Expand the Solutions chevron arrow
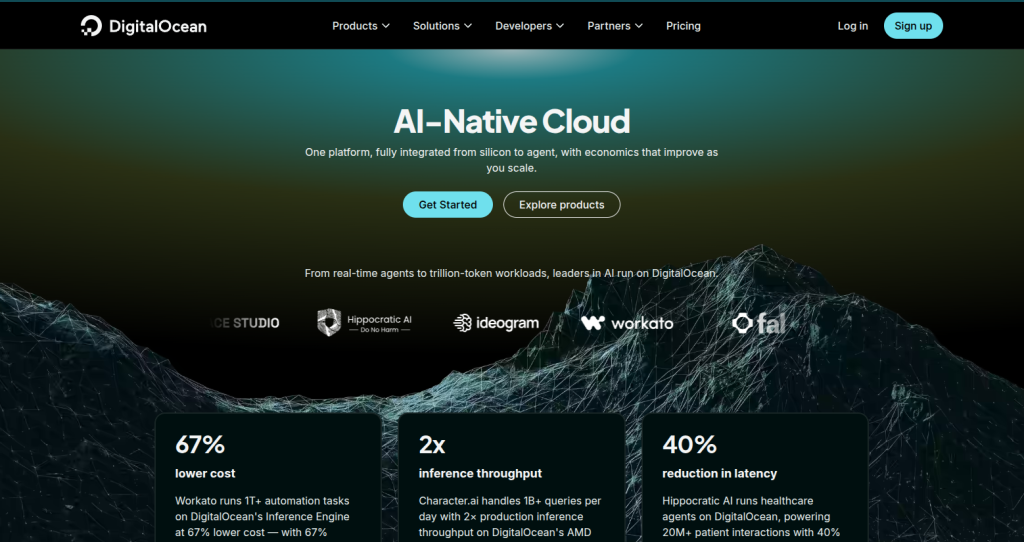This screenshot has width=1024, height=542. coord(468,26)
